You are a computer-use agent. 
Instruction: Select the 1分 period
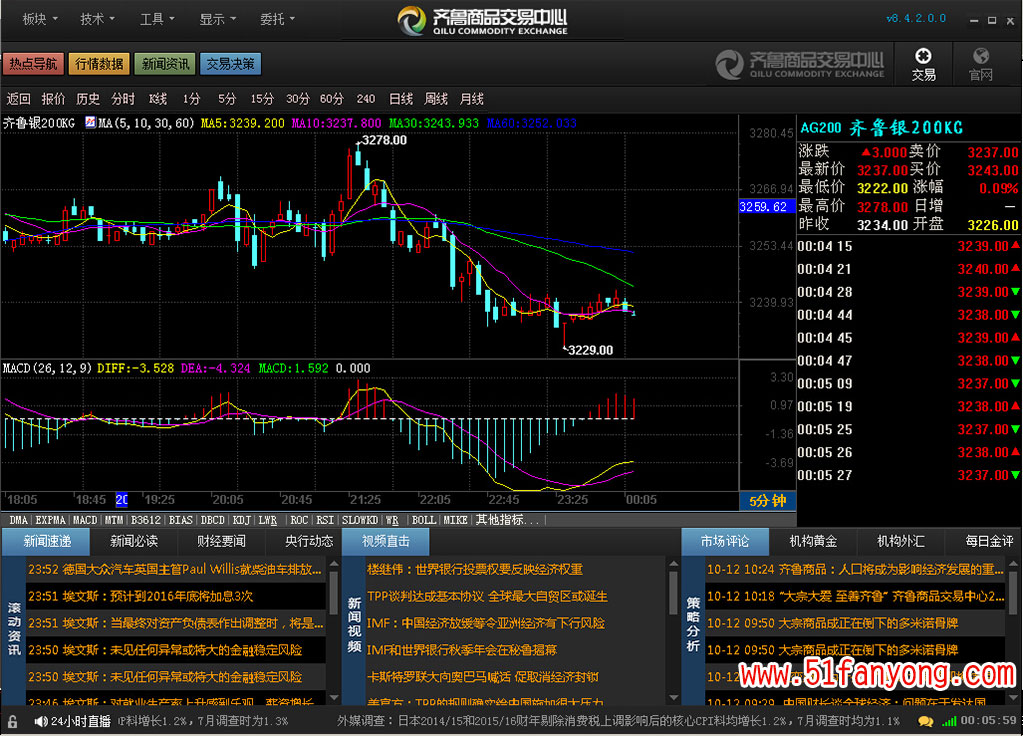[191, 99]
